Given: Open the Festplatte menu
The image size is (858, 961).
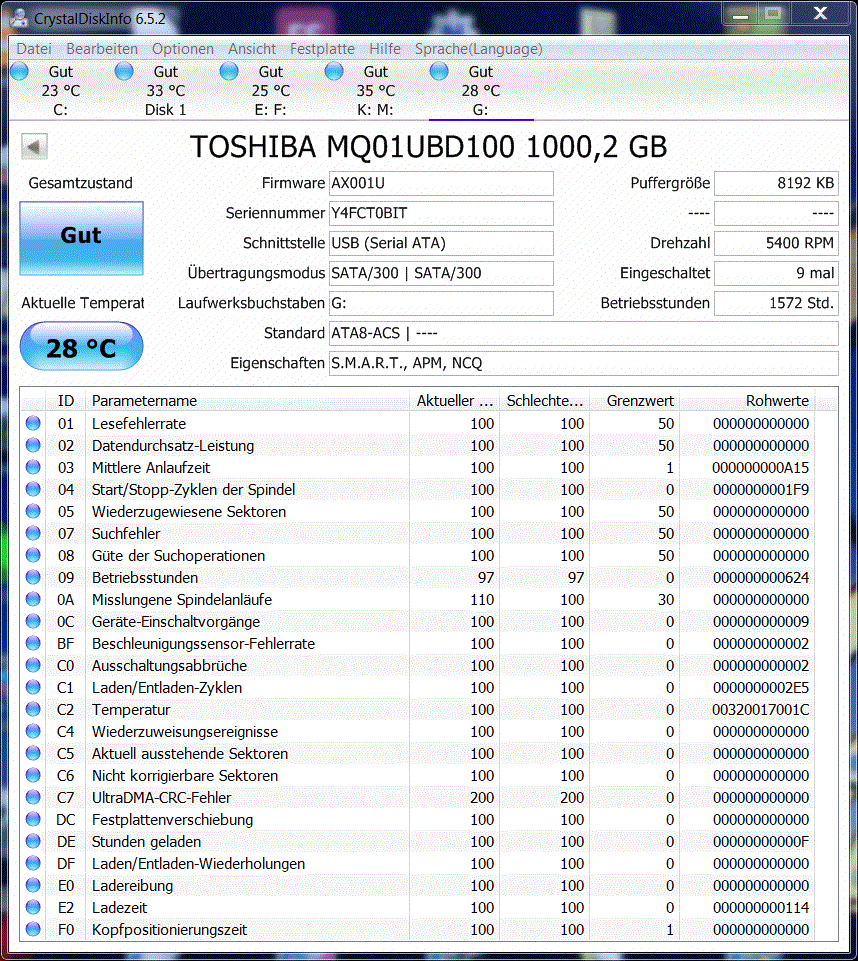Looking at the screenshot, I should tap(322, 48).
